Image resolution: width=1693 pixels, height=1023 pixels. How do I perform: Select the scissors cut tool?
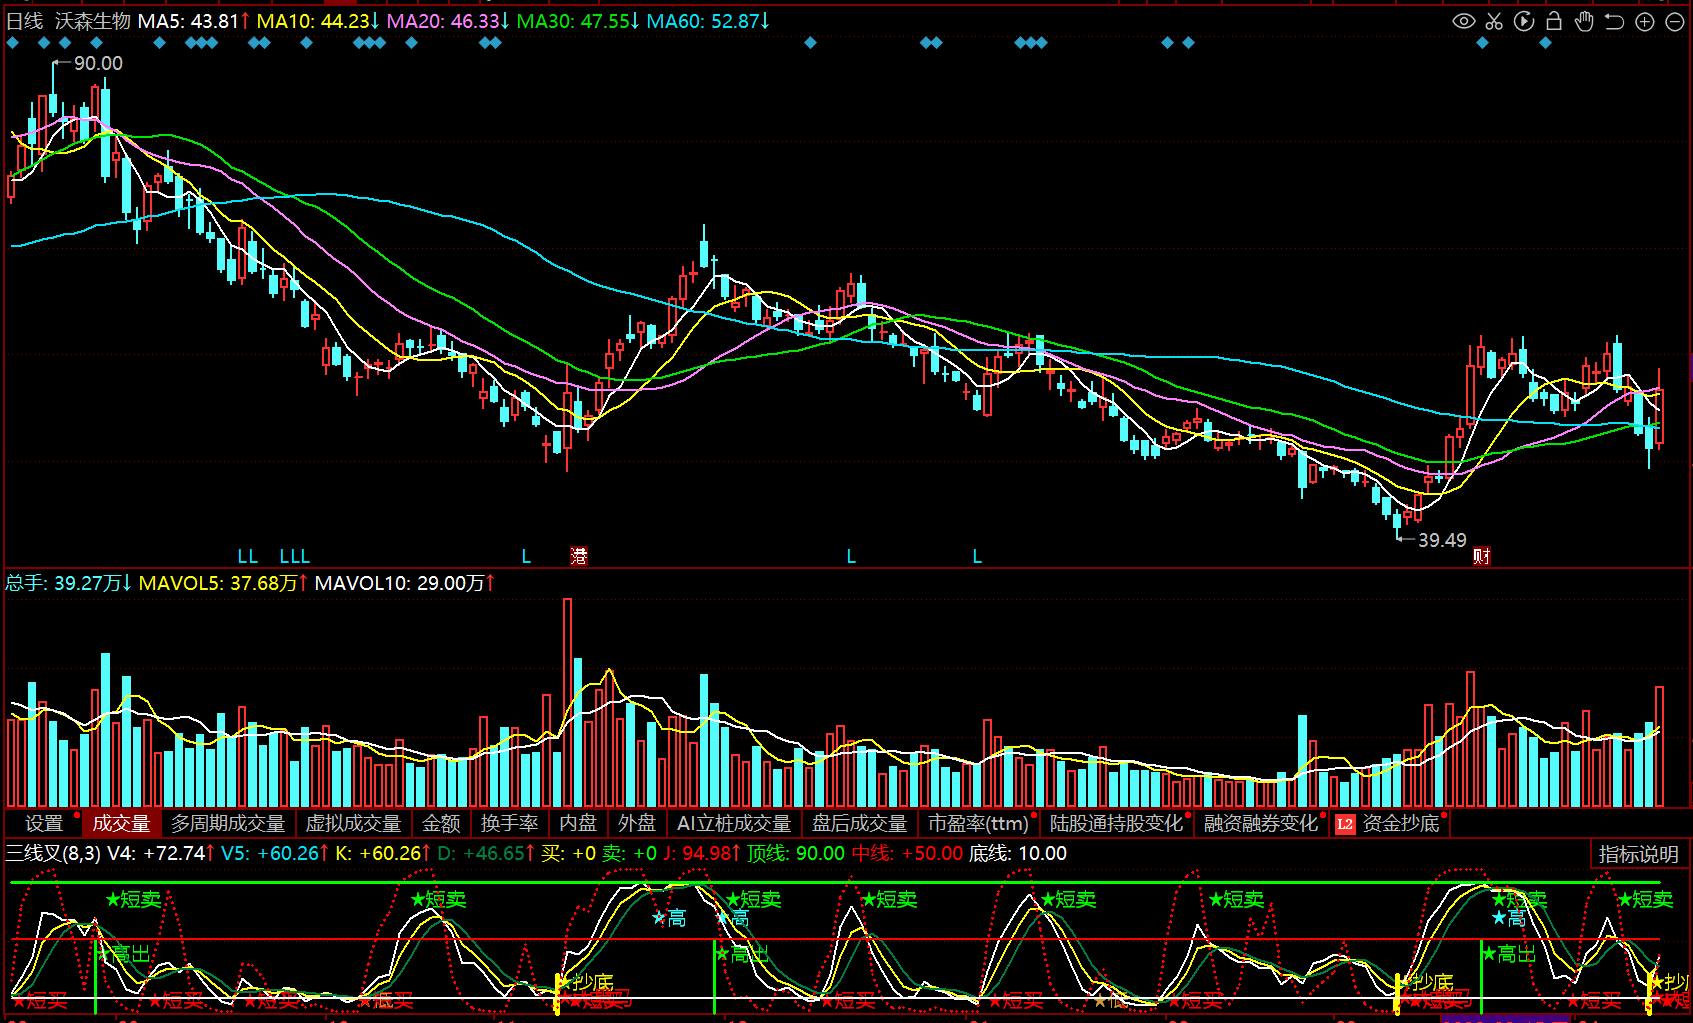(x=1494, y=21)
